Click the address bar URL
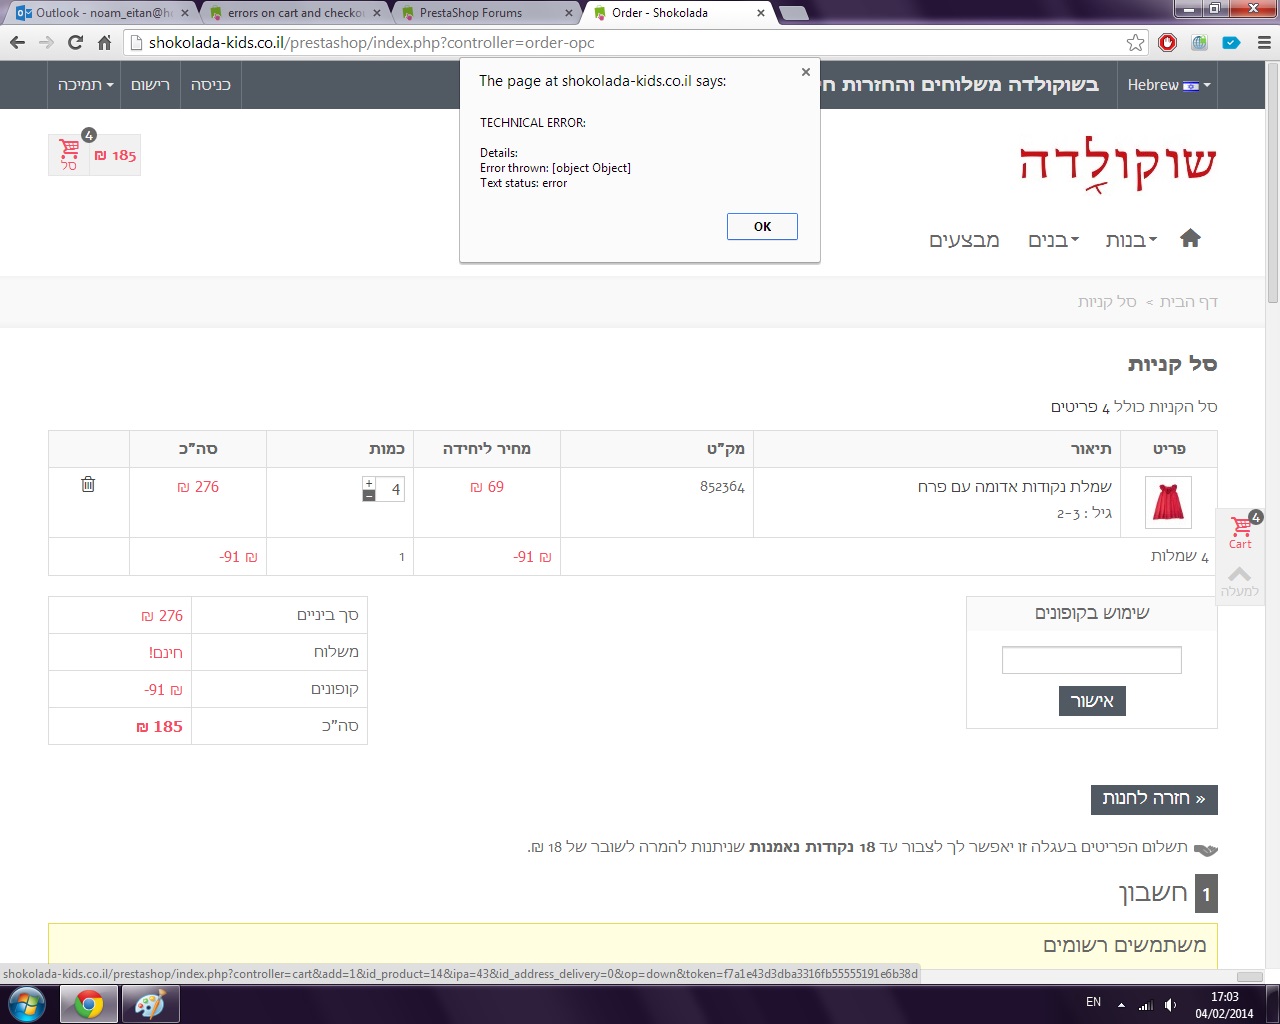1280x1024 pixels. [x=371, y=43]
